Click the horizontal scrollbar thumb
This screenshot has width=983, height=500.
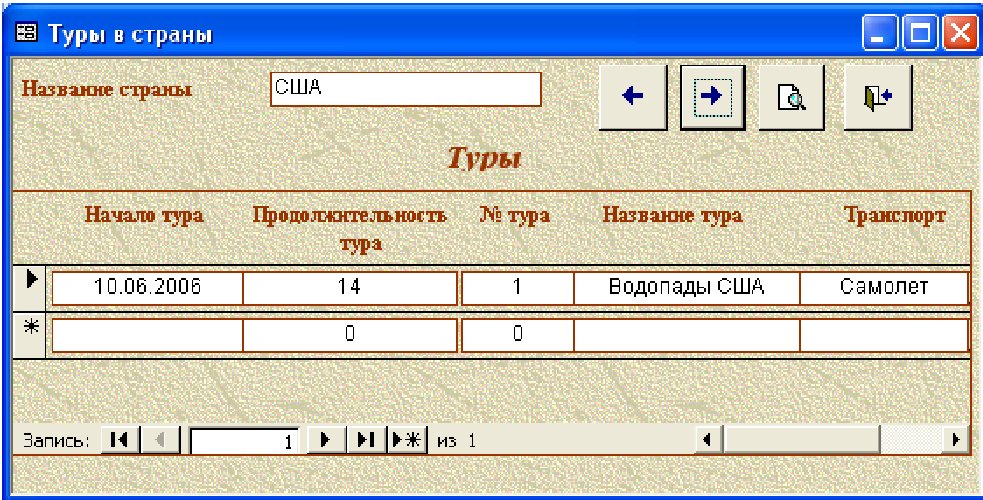(801, 440)
